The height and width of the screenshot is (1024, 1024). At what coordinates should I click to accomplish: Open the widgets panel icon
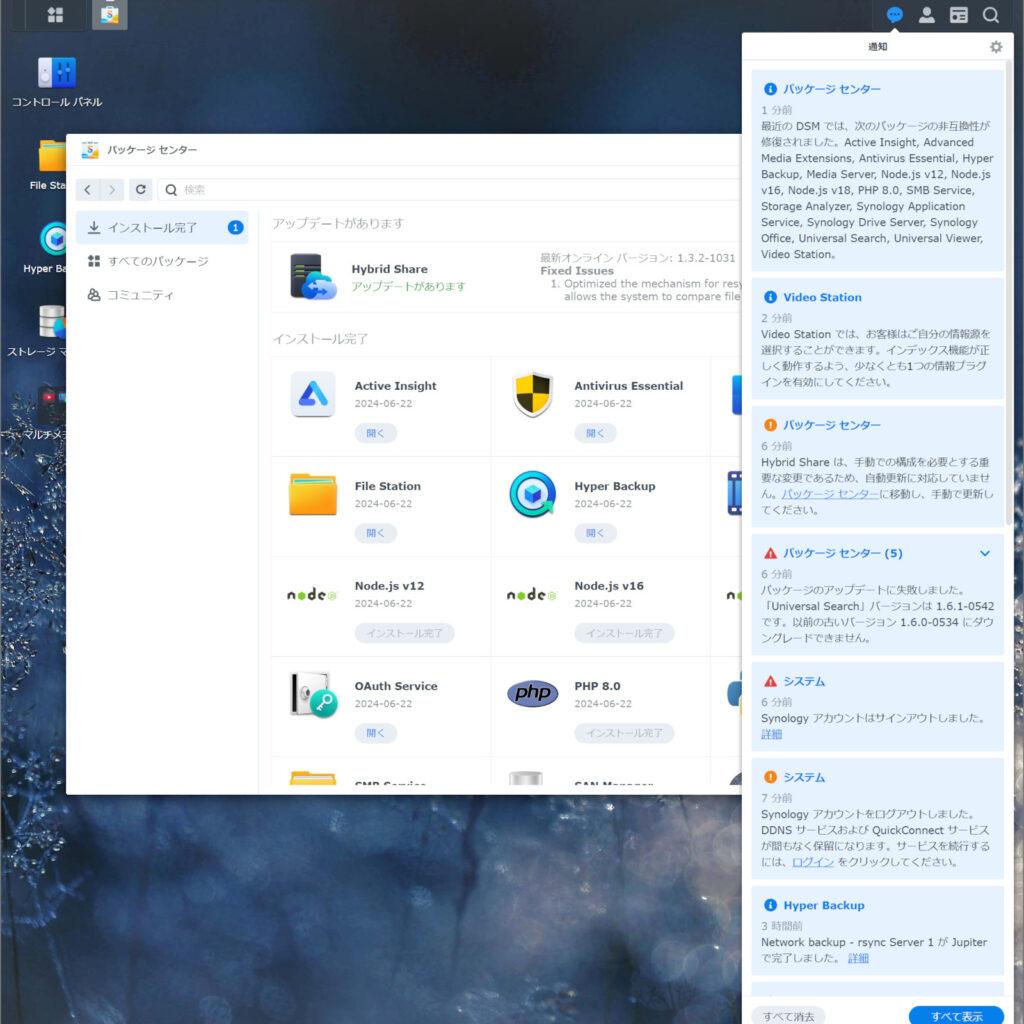pyautogui.click(x=959, y=14)
